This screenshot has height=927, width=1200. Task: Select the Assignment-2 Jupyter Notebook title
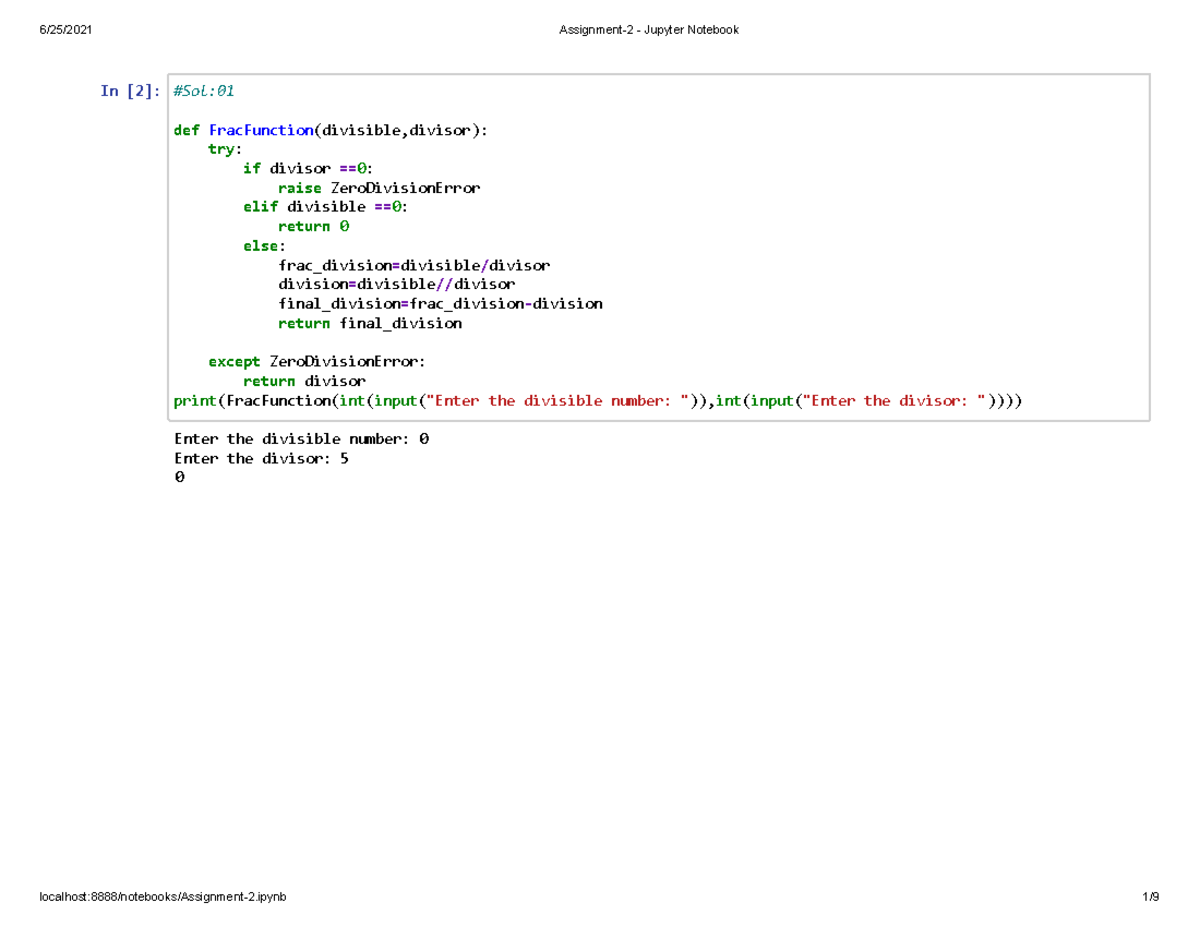click(648, 29)
